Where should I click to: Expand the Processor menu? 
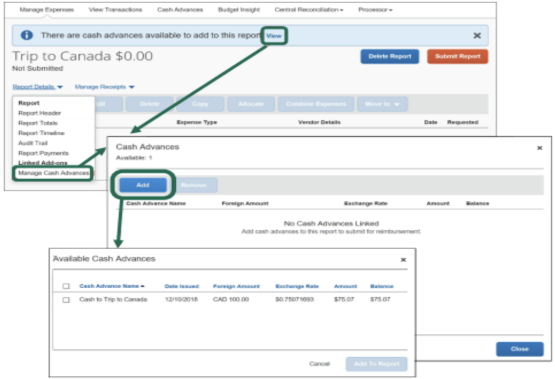click(375, 10)
